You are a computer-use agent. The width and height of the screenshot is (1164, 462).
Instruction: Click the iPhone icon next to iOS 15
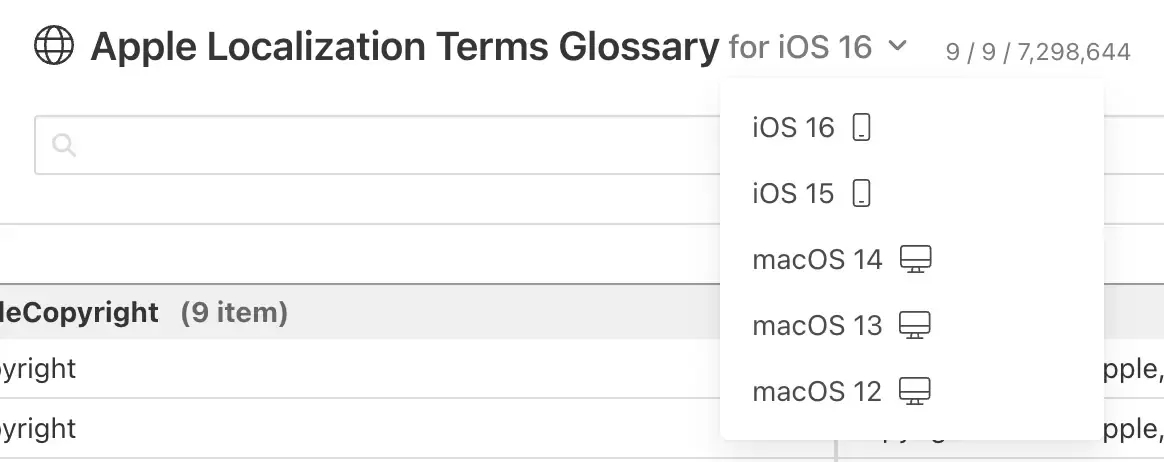[x=861, y=194]
